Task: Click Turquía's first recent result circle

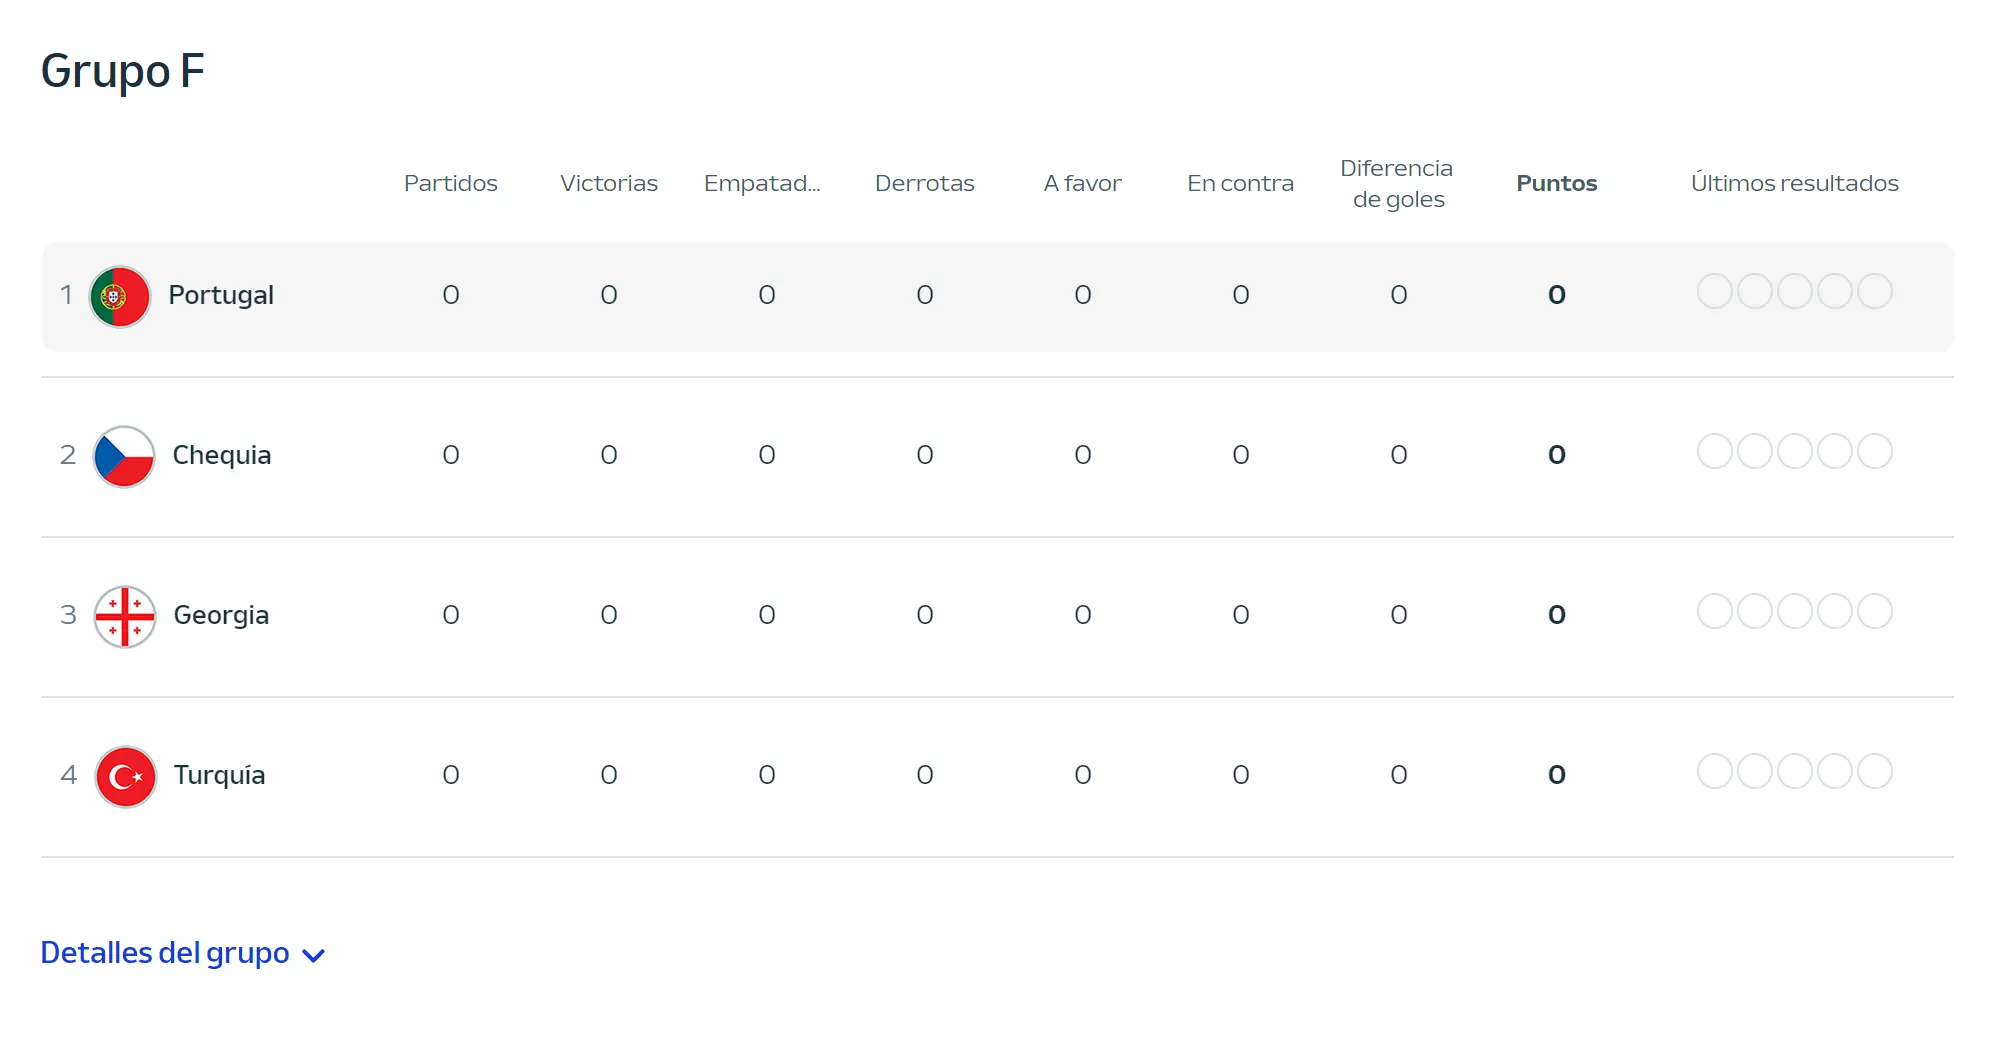Action: coord(1715,771)
